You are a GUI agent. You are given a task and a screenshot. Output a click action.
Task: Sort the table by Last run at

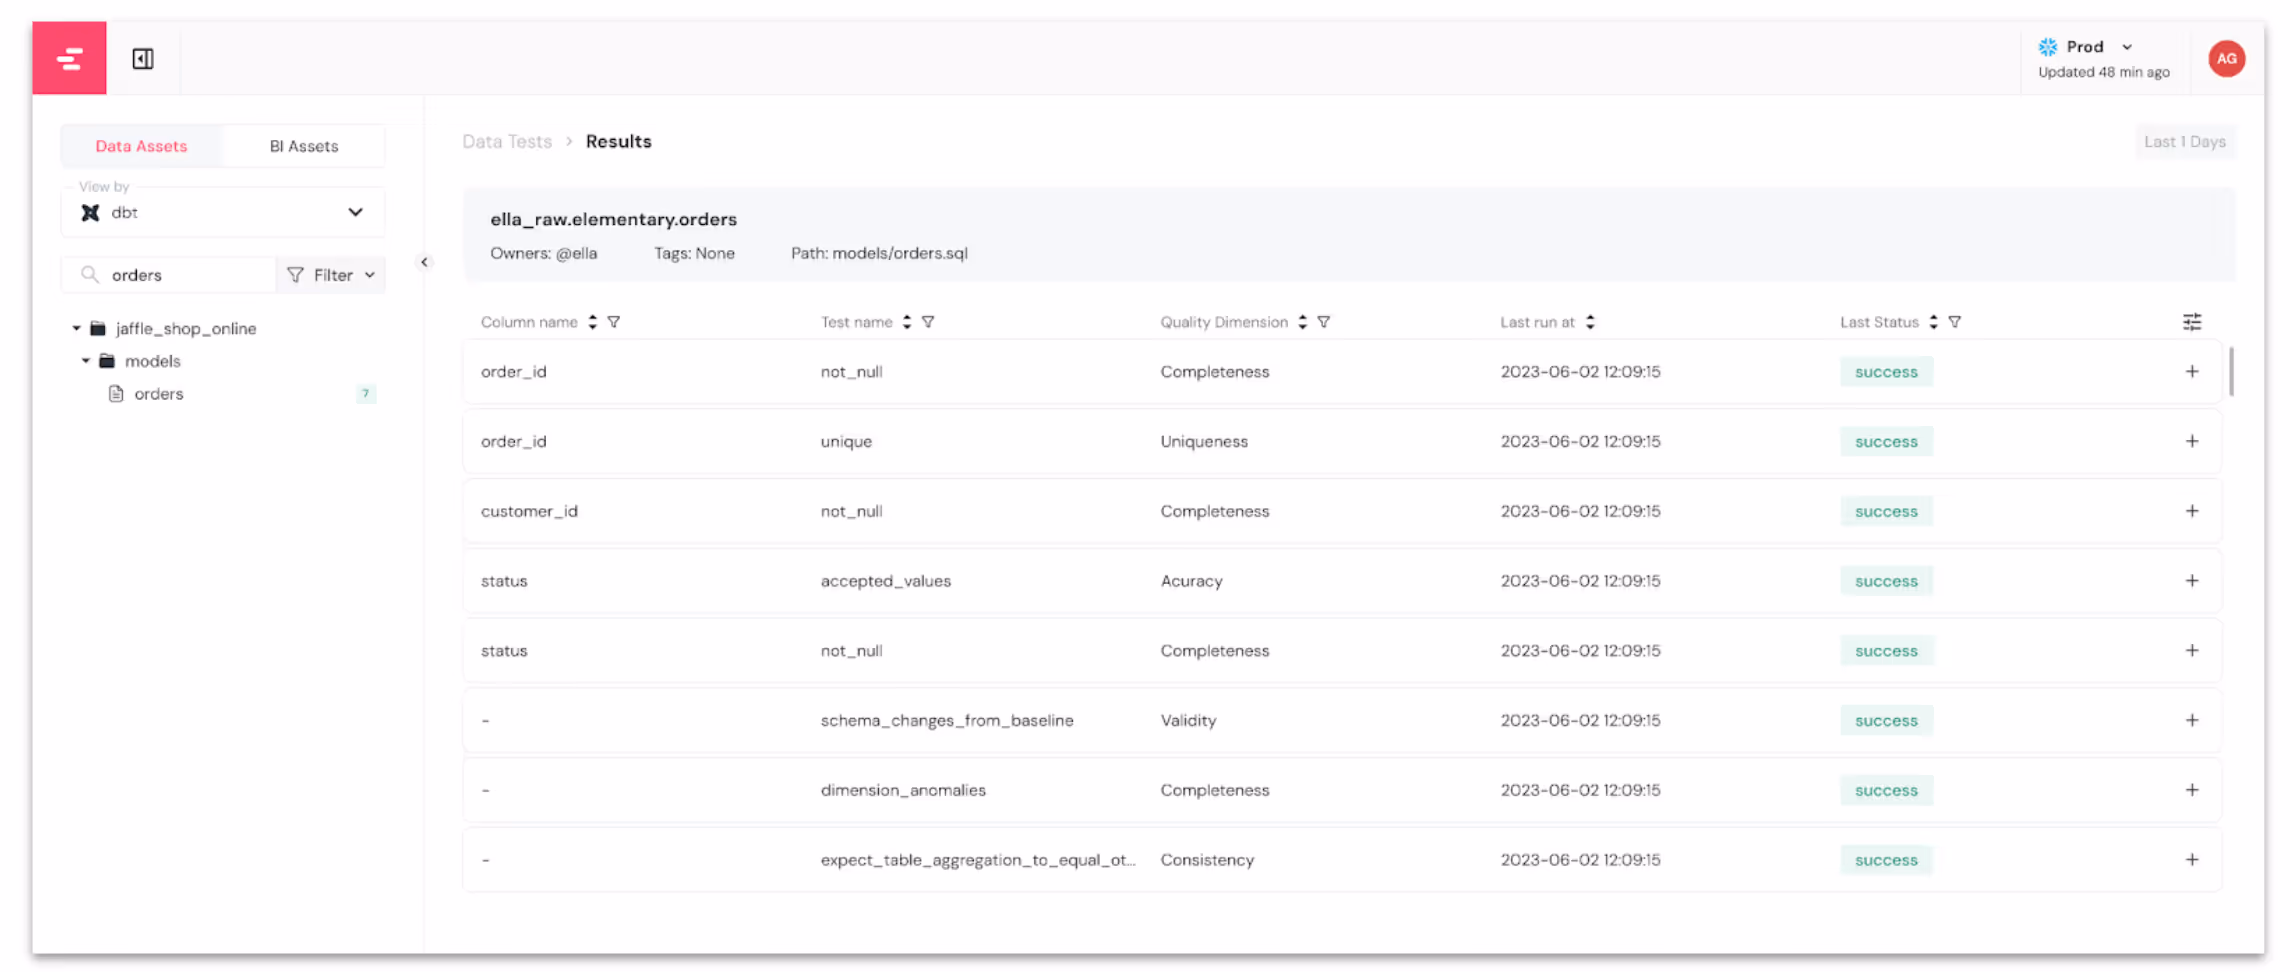(1591, 322)
